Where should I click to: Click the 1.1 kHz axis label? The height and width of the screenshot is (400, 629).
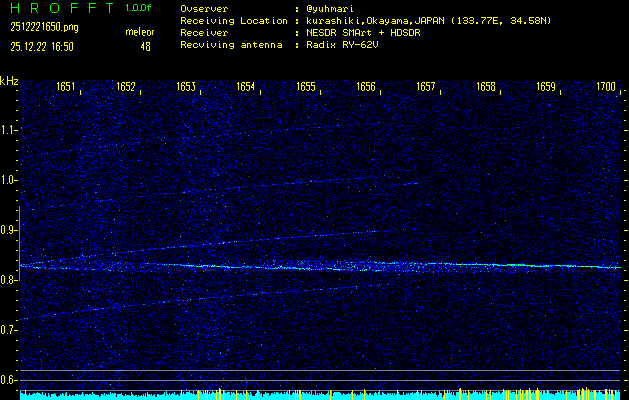pos(10,130)
